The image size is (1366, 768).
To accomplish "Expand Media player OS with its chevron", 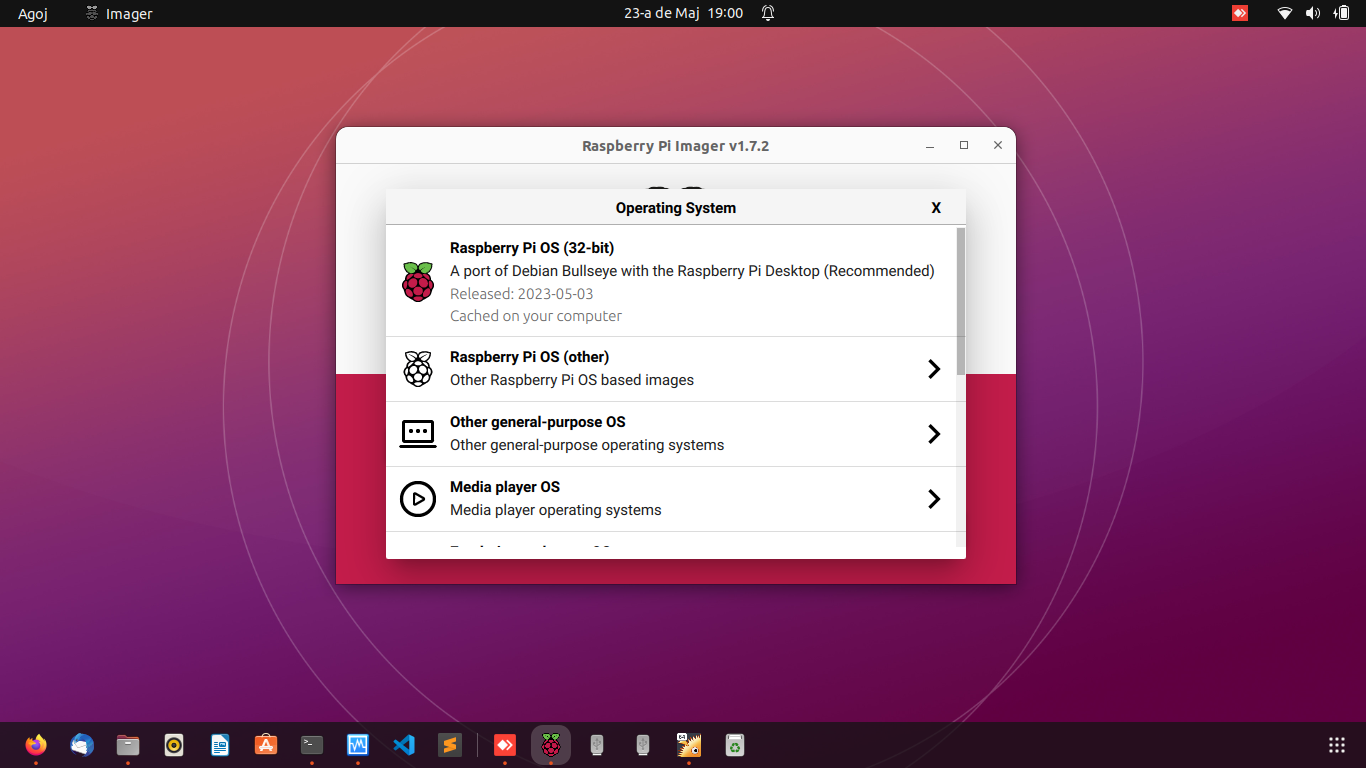I will coord(934,499).
